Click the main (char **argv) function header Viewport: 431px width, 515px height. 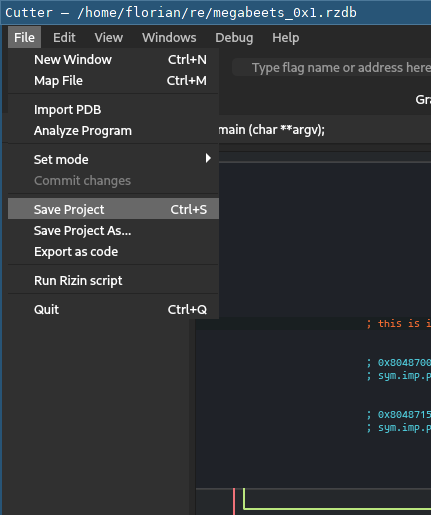(x=272, y=130)
